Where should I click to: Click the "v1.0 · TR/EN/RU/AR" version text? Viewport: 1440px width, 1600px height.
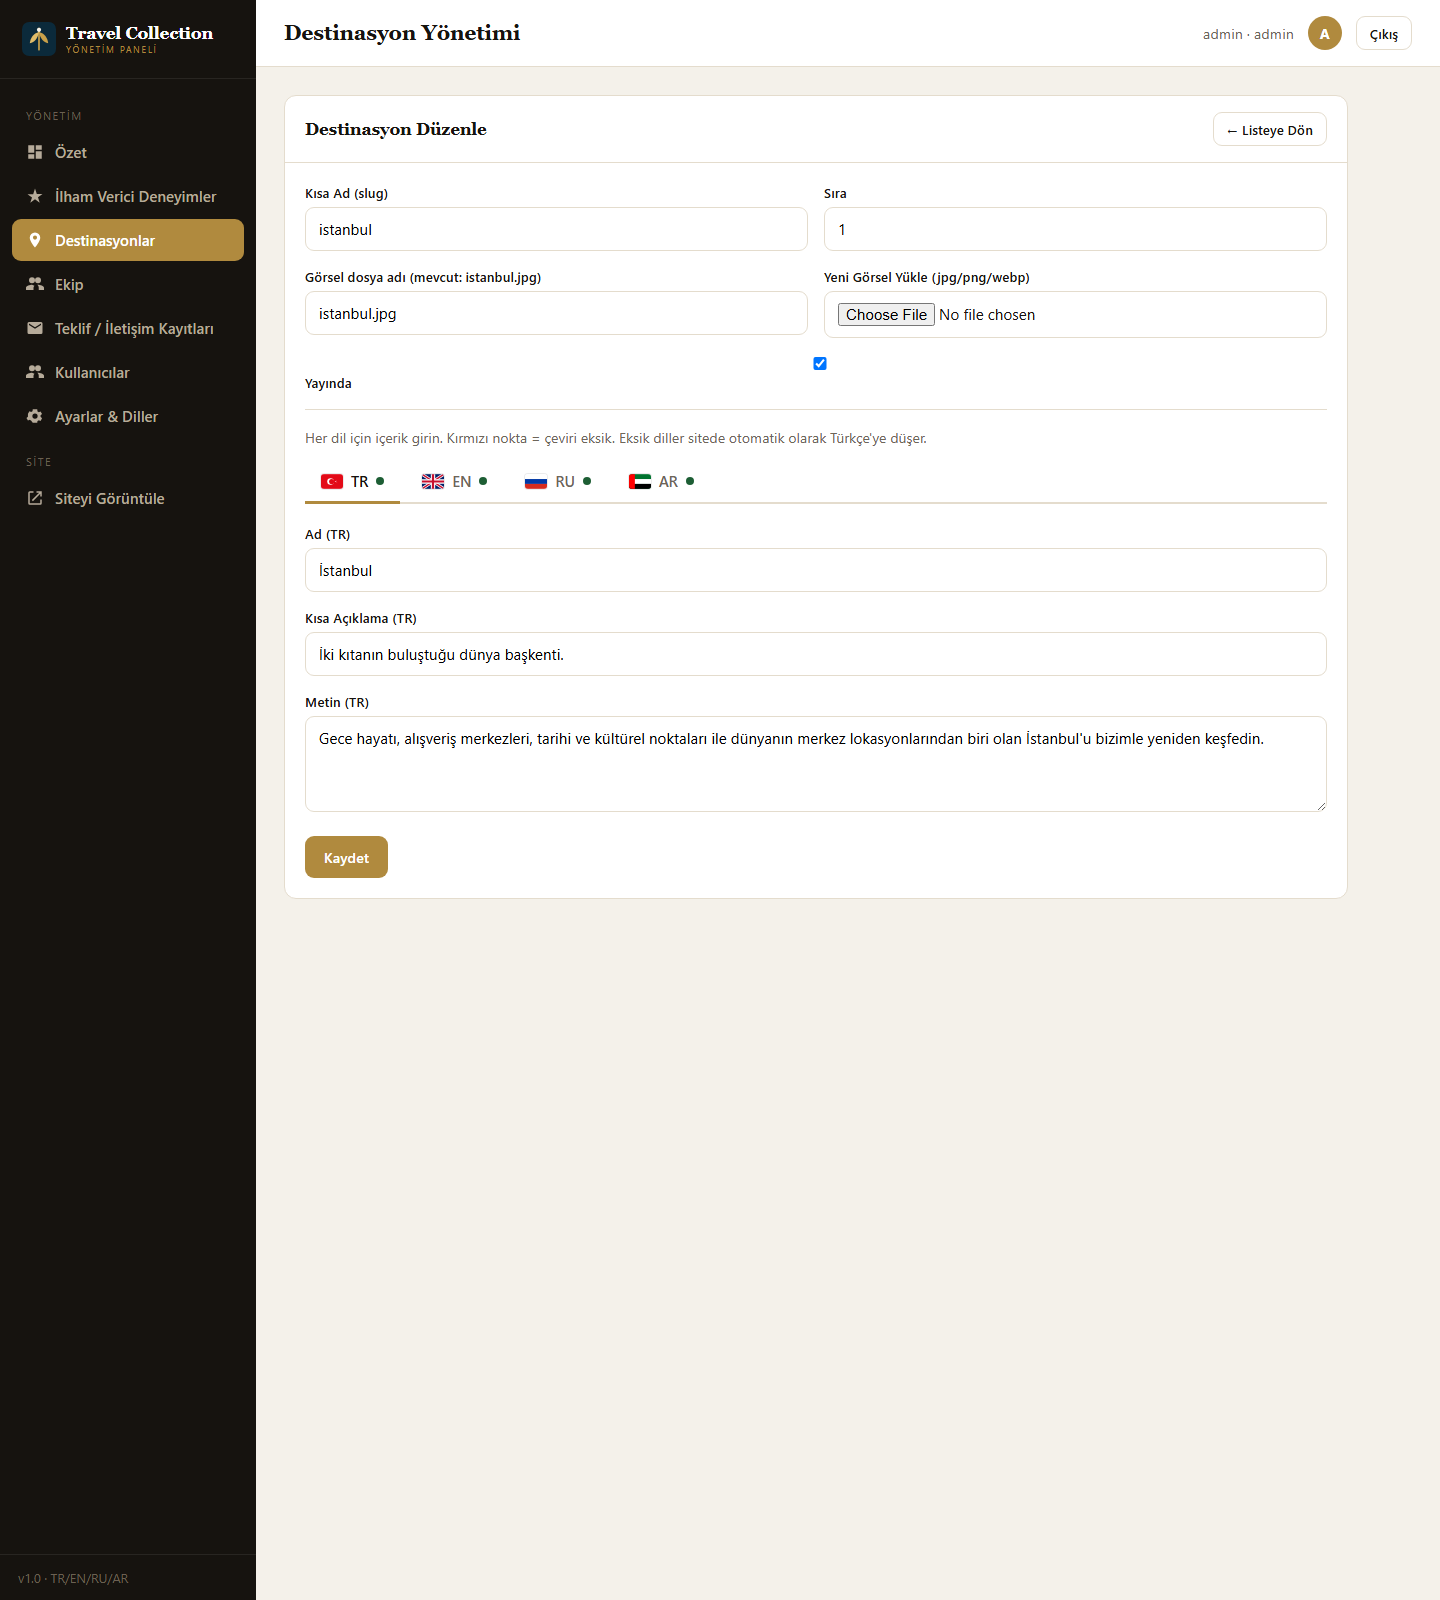(x=73, y=1578)
